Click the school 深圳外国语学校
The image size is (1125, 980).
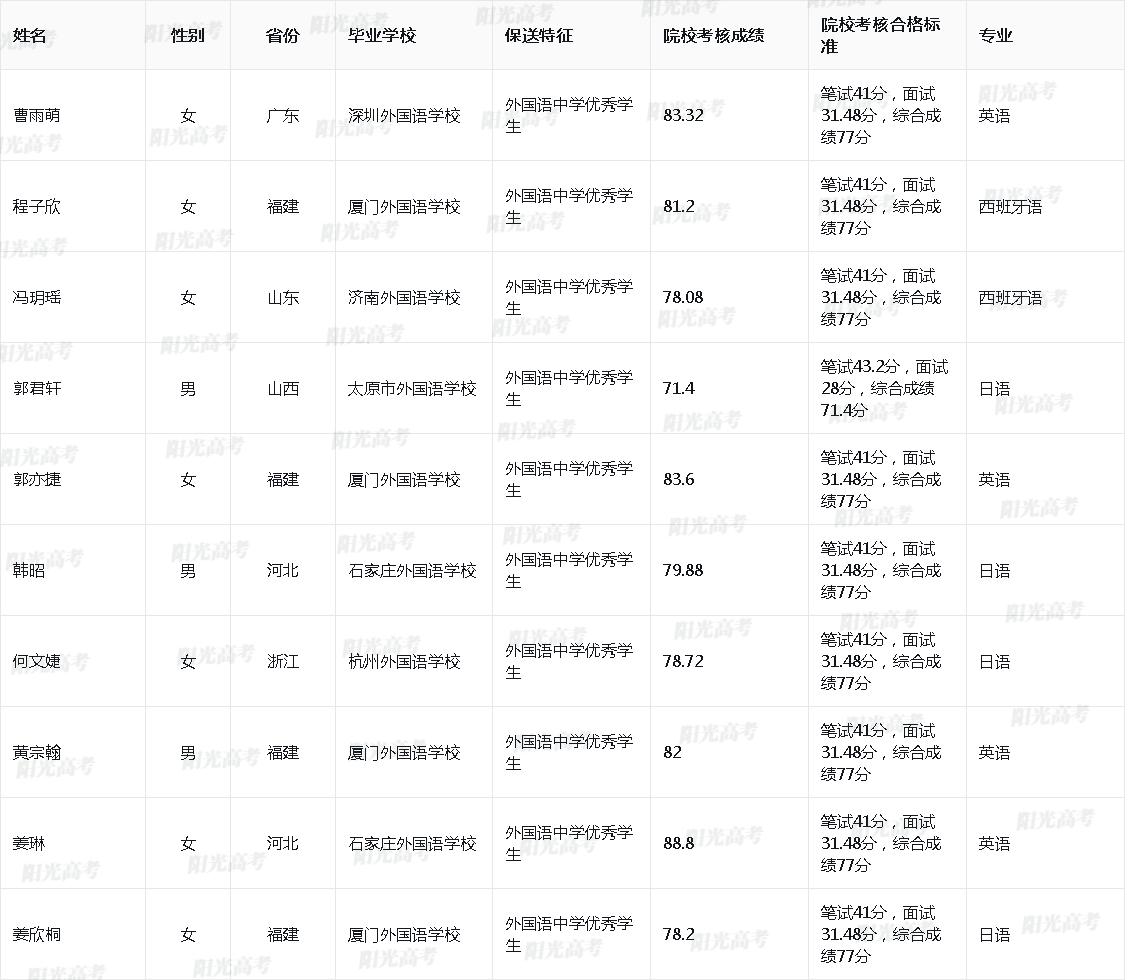pos(404,116)
